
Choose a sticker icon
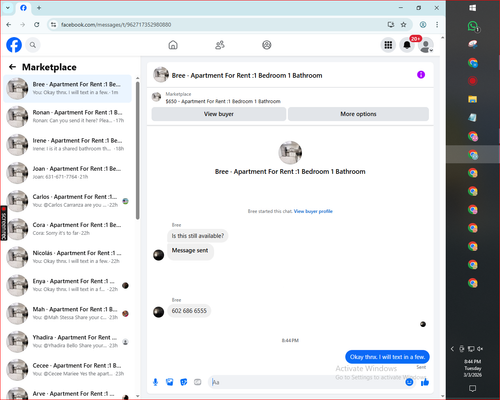pyautogui.click(x=184, y=382)
